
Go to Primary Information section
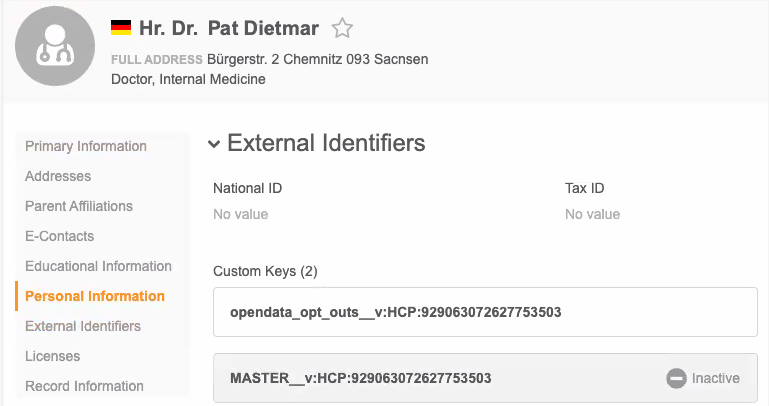[x=86, y=146]
